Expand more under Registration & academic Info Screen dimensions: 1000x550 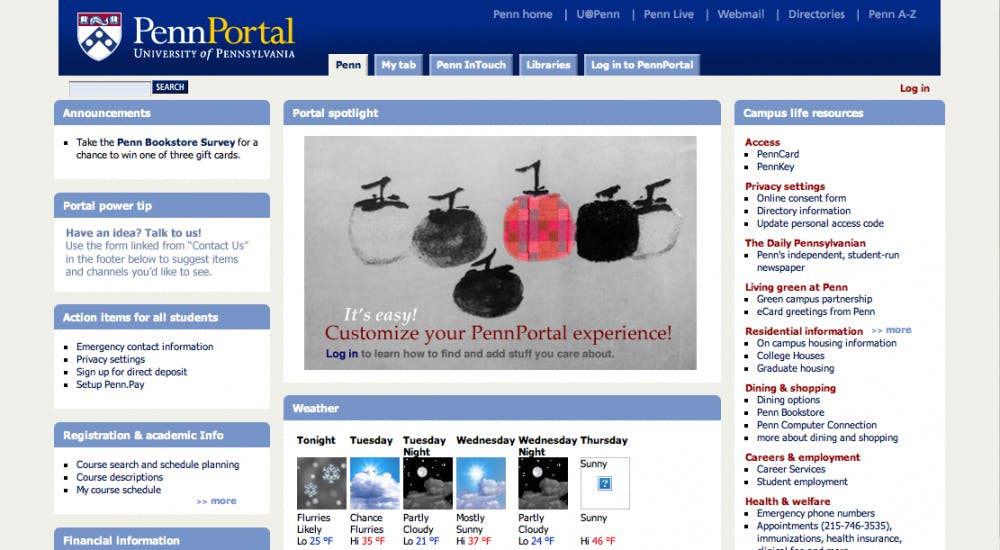point(217,501)
